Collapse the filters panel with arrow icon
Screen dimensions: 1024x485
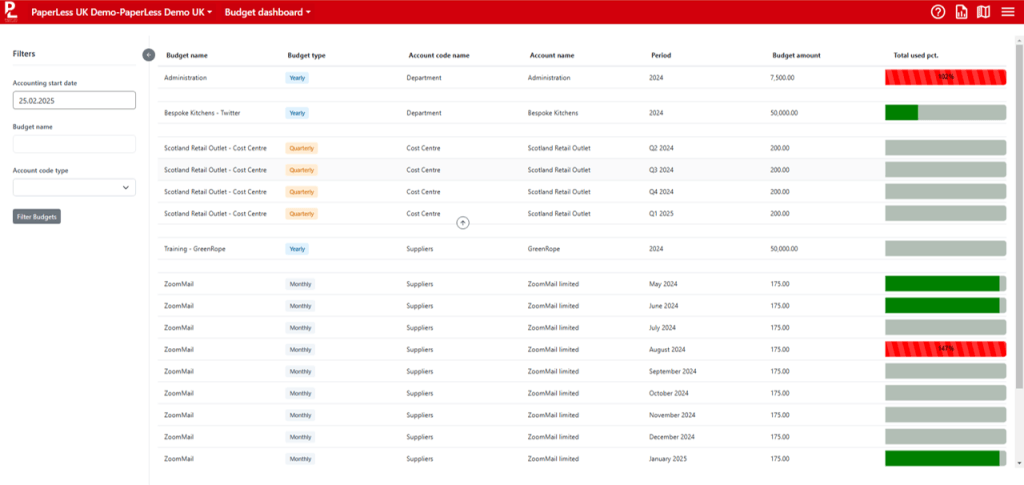149,54
